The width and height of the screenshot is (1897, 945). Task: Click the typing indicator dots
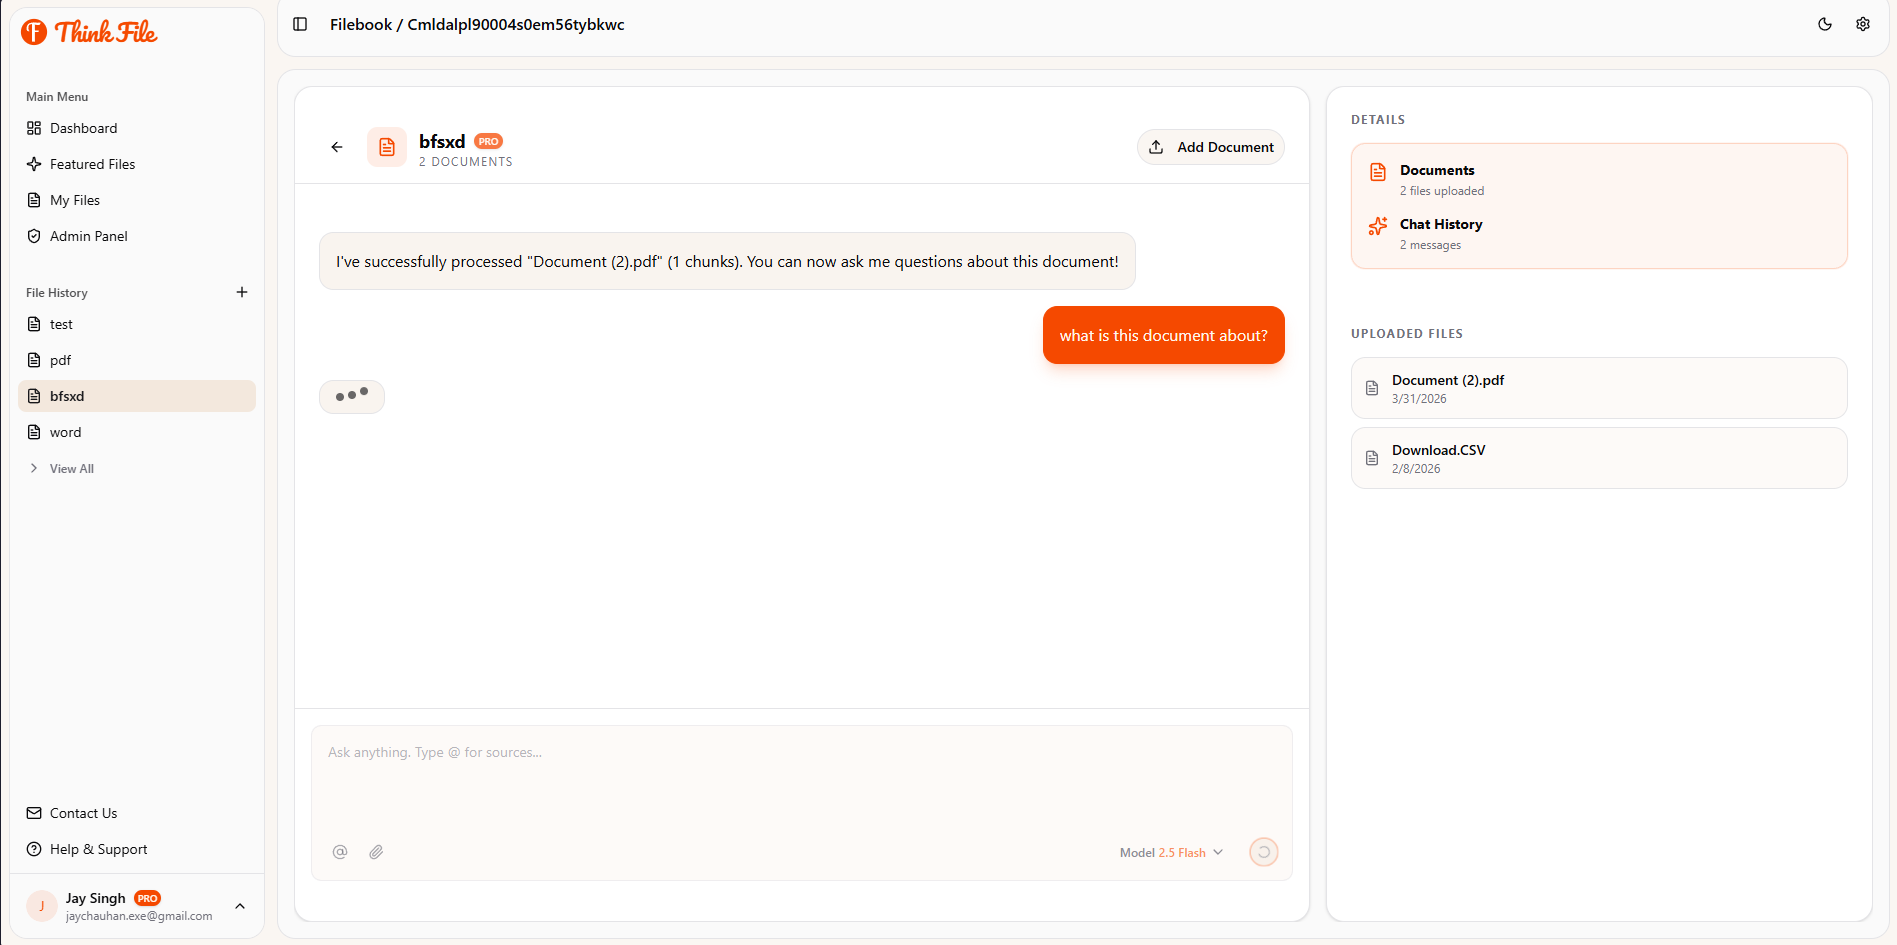(x=352, y=396)
